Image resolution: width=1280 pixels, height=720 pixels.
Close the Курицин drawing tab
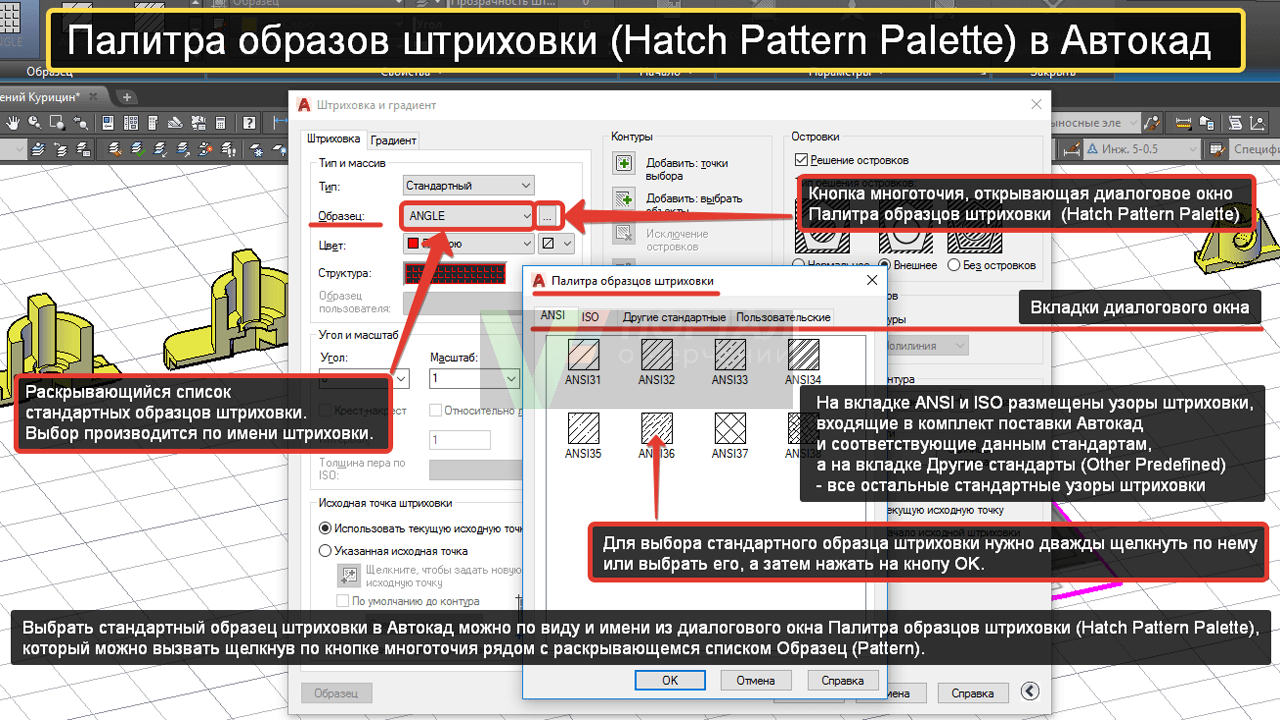[x=93, y=95]
